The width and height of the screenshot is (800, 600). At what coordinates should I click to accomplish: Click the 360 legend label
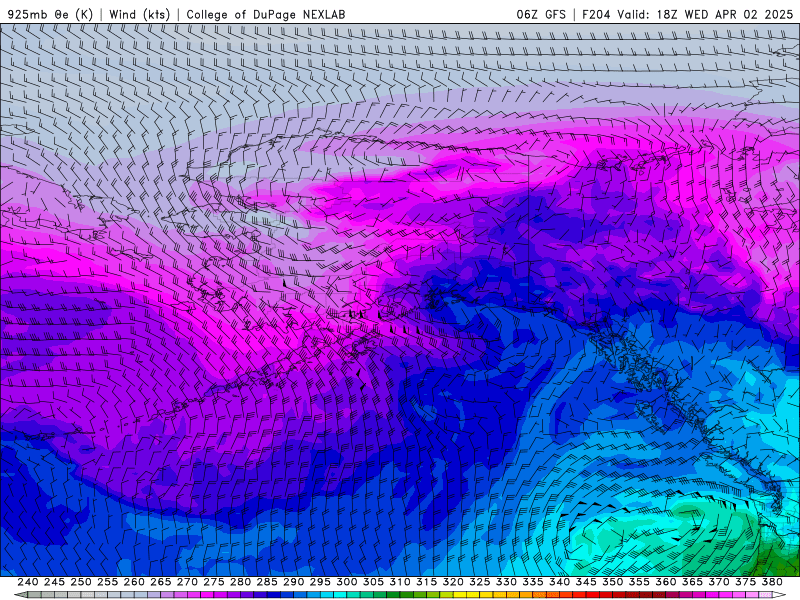click(666, 582)
